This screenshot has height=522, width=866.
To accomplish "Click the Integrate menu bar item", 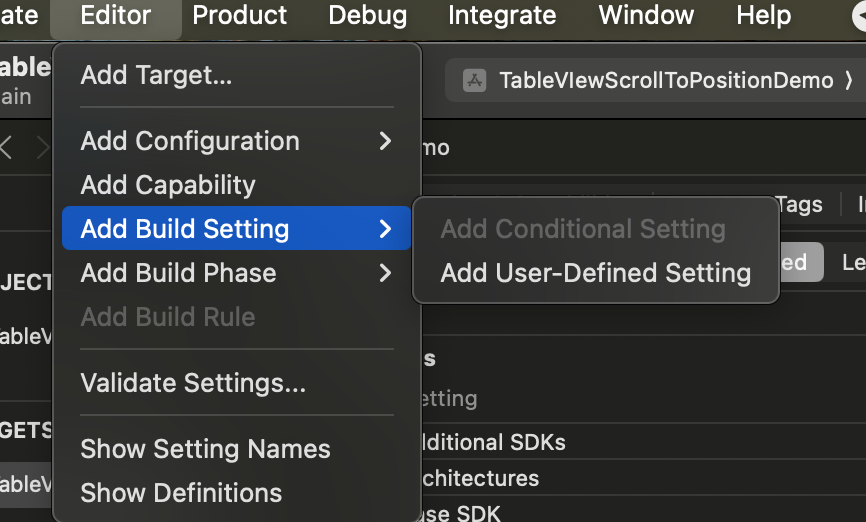I will (502, 16).
